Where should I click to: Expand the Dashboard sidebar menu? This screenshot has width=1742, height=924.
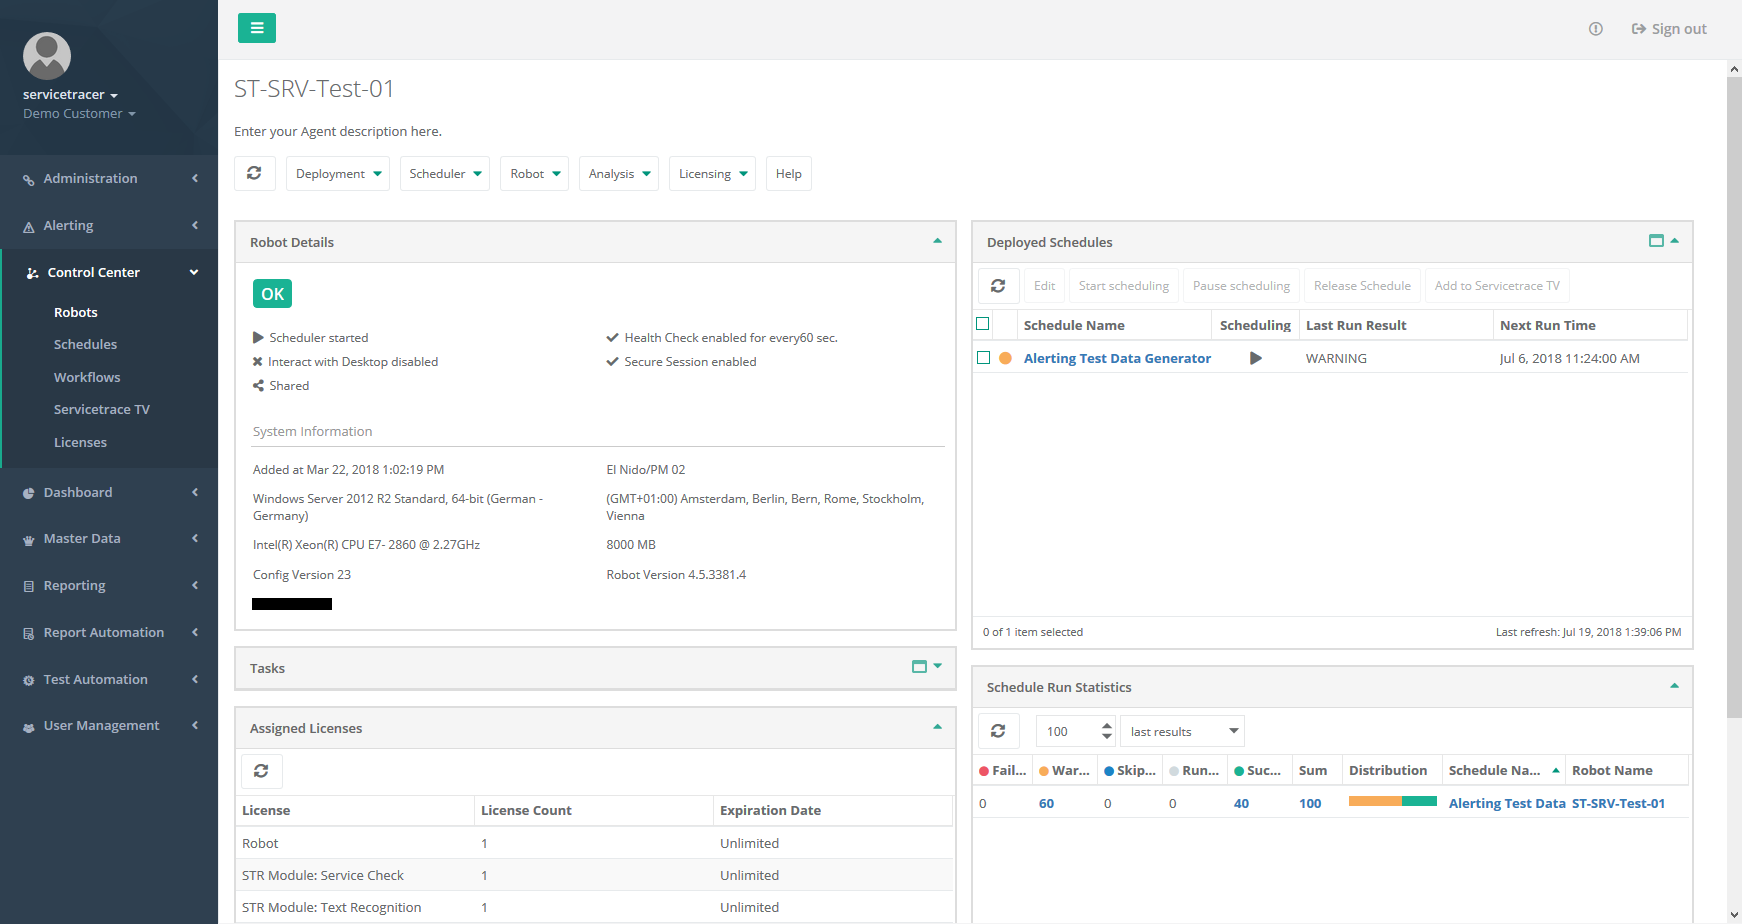109,492
